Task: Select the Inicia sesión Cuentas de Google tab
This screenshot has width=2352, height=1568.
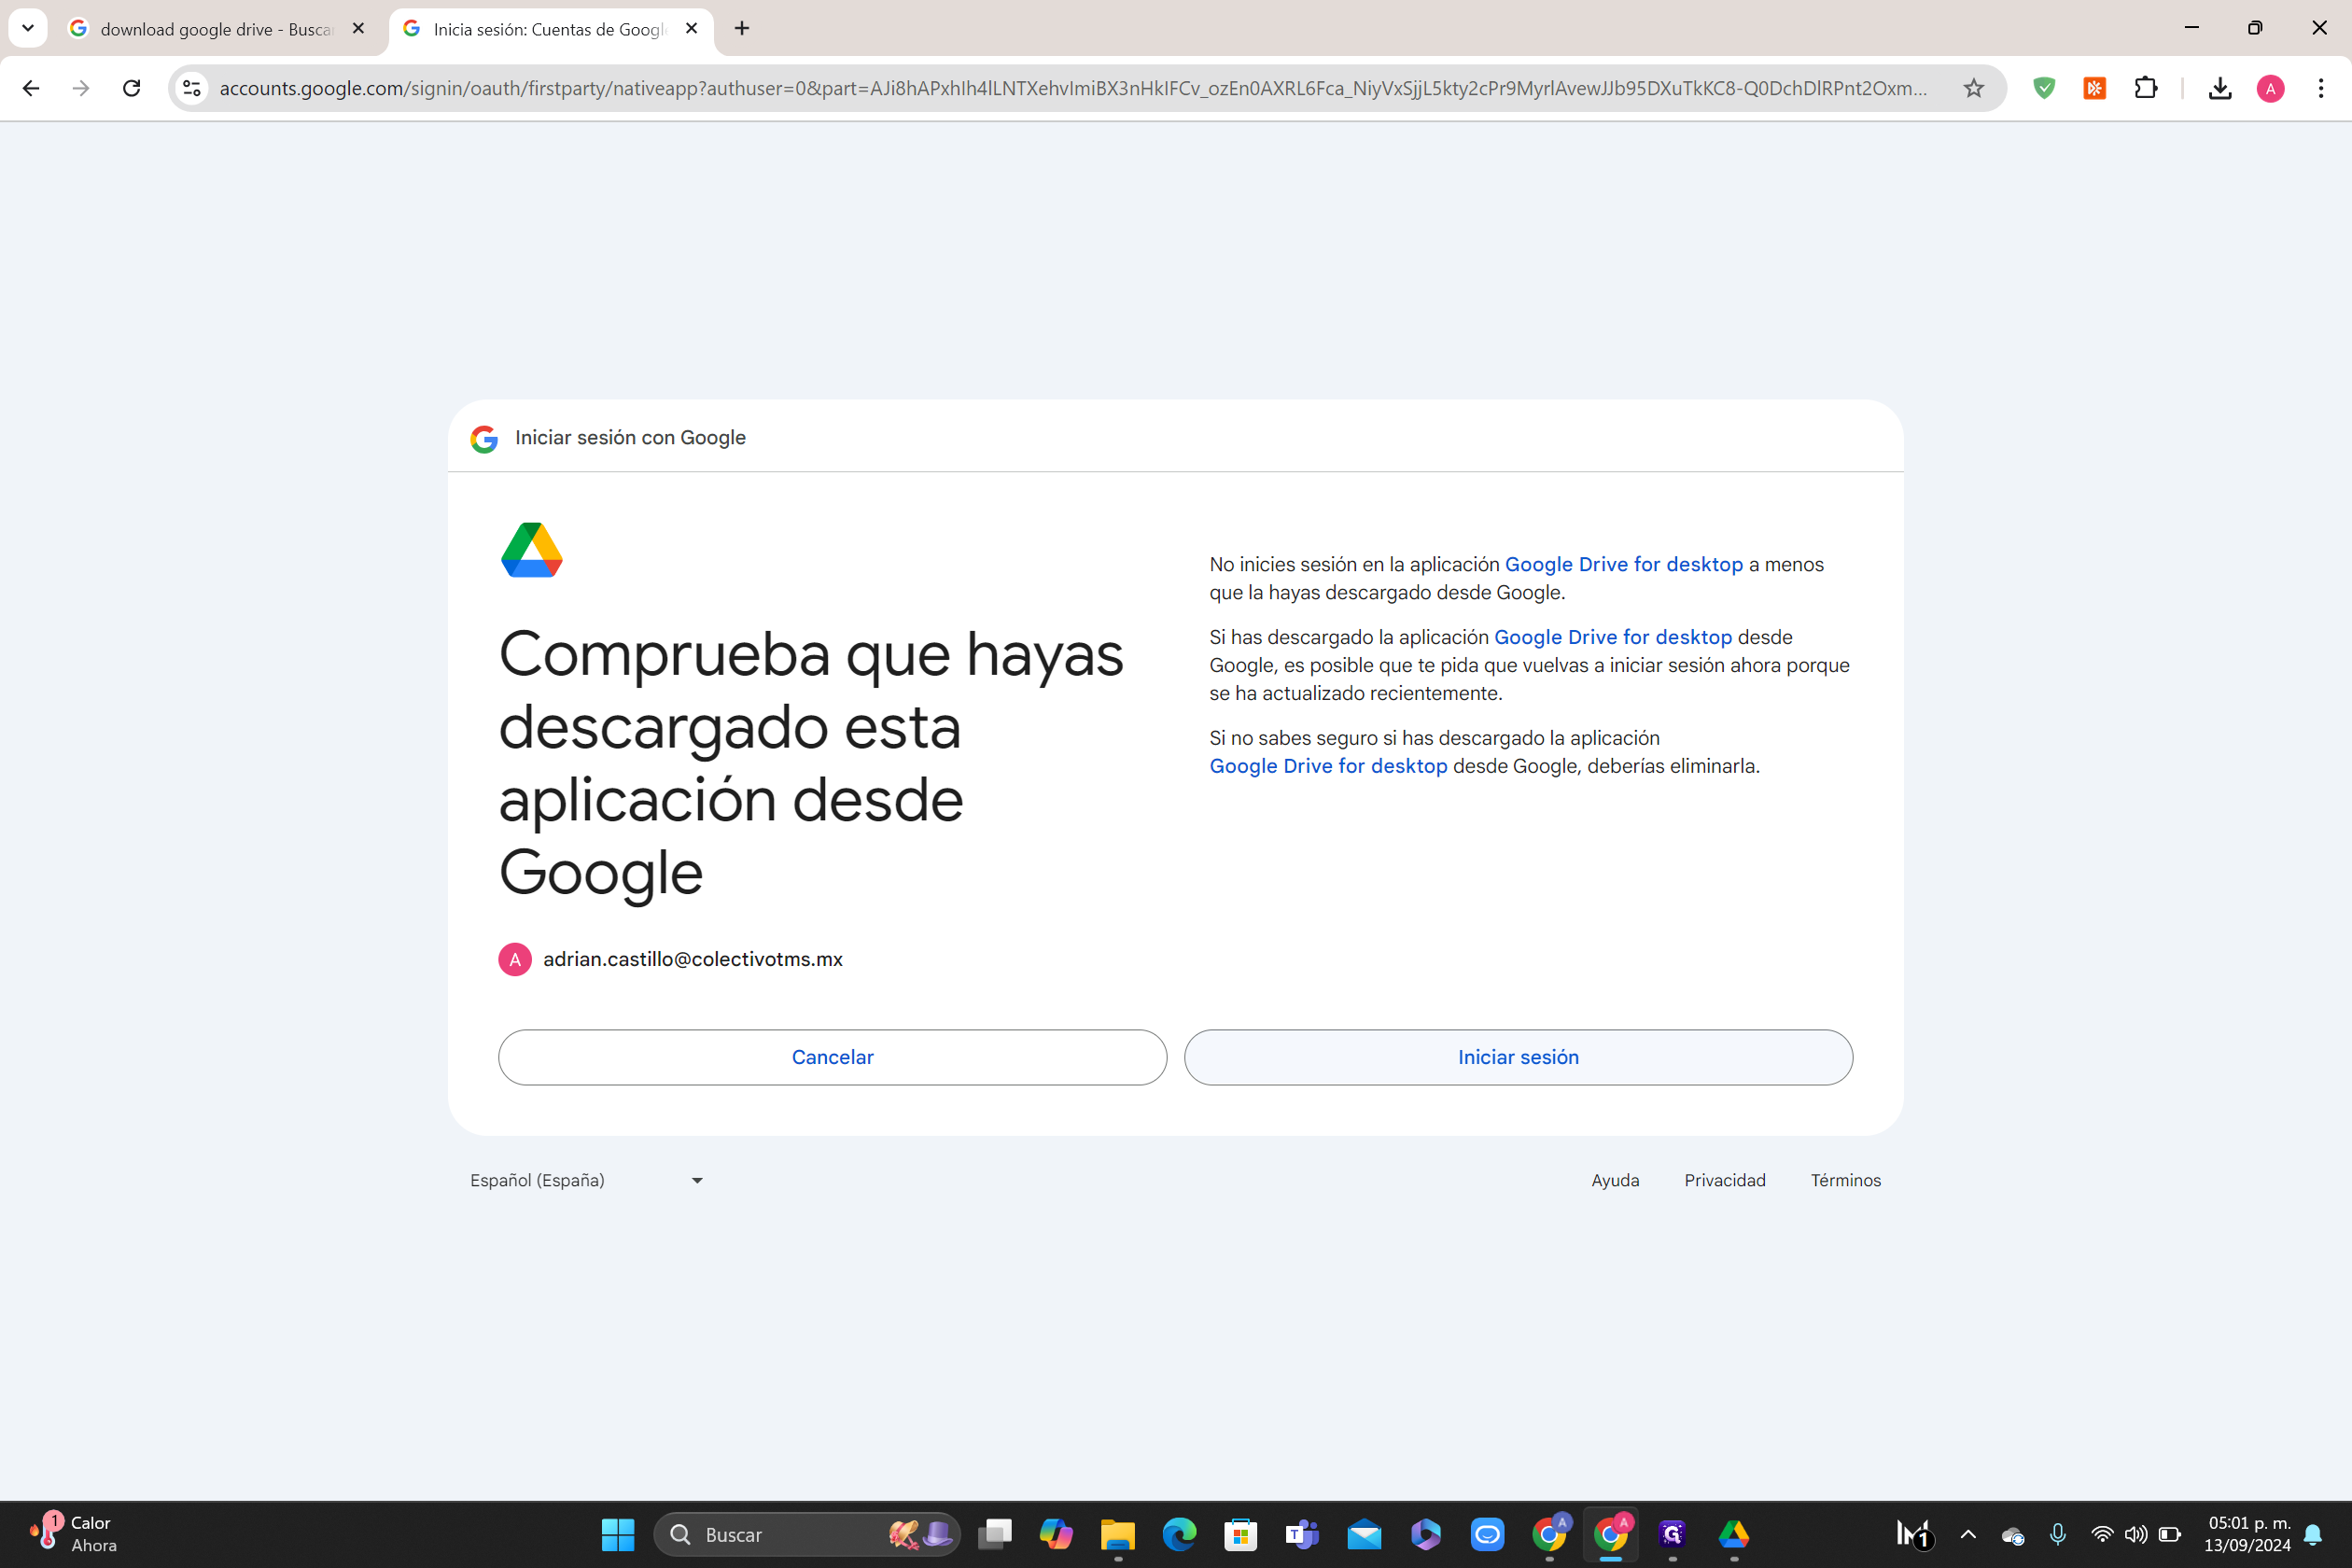Action: coord(549,29)
